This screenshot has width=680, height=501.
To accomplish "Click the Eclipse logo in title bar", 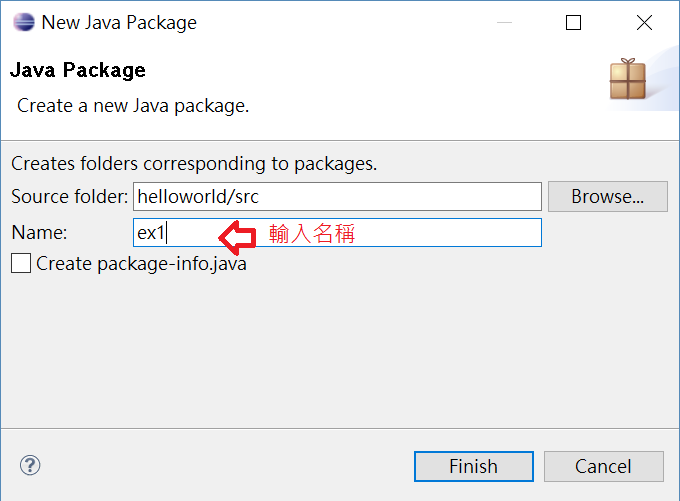I will (23, 22).
